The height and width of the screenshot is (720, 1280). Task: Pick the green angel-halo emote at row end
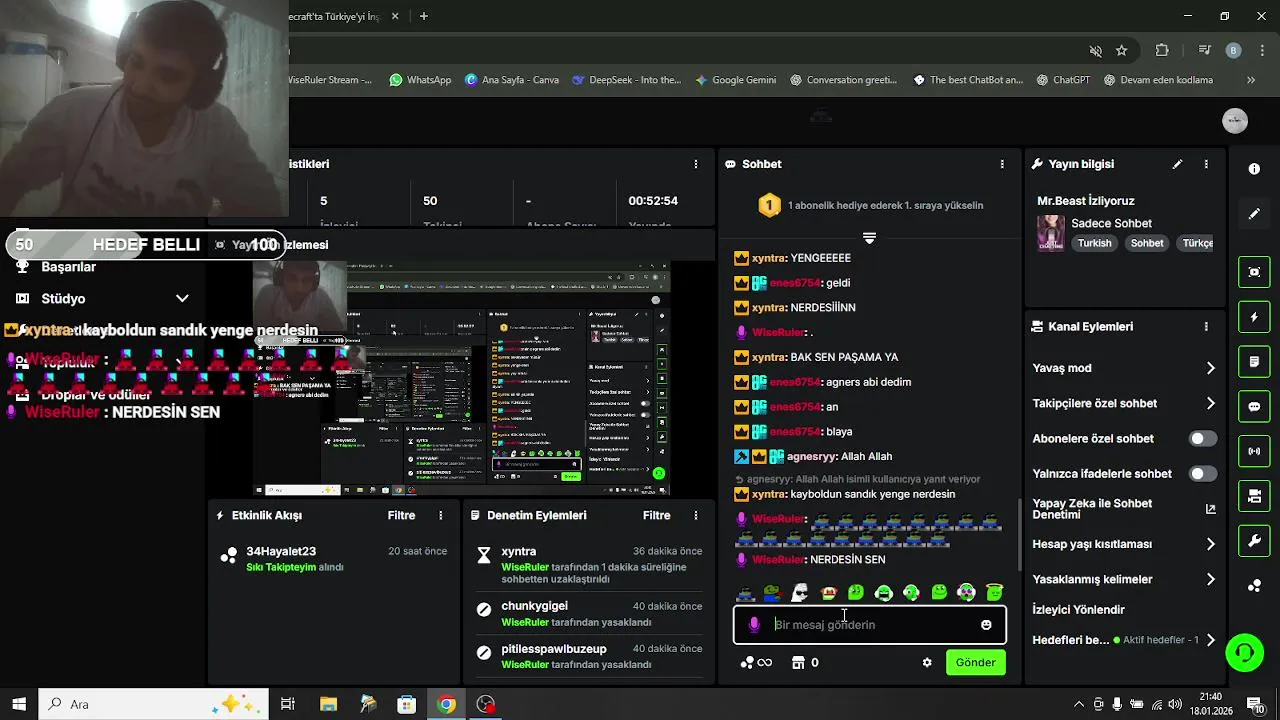994,593
